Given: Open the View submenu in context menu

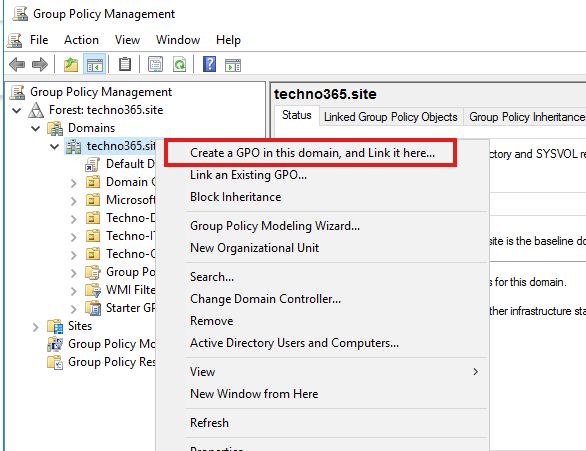Looking at the screenshot, I should [x=323, y=372].
